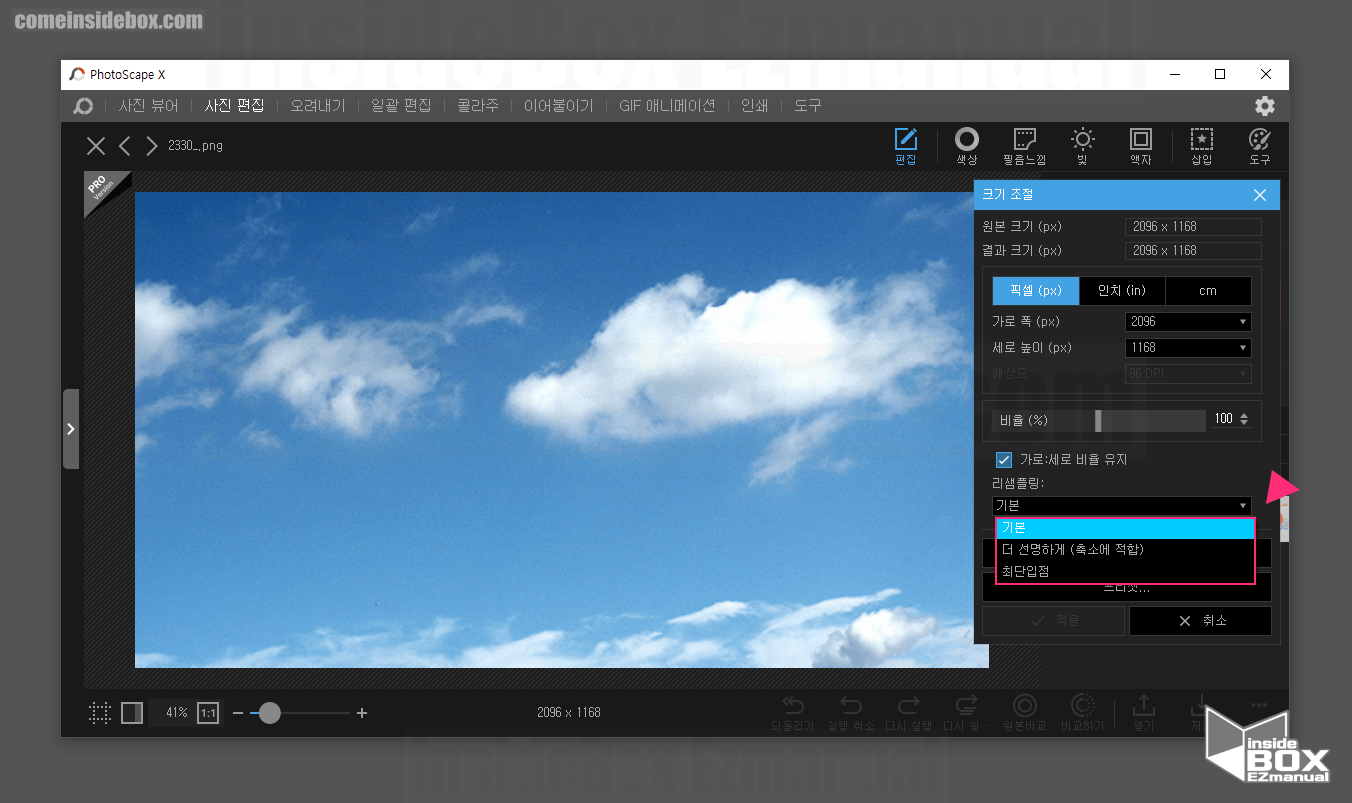Click the Tools (도구) palette icon

coord(1259,145)
